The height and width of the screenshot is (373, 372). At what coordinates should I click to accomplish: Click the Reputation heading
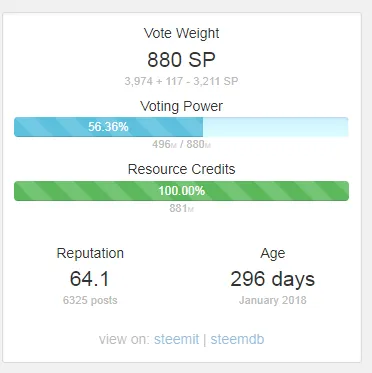(x=90, y=253)
